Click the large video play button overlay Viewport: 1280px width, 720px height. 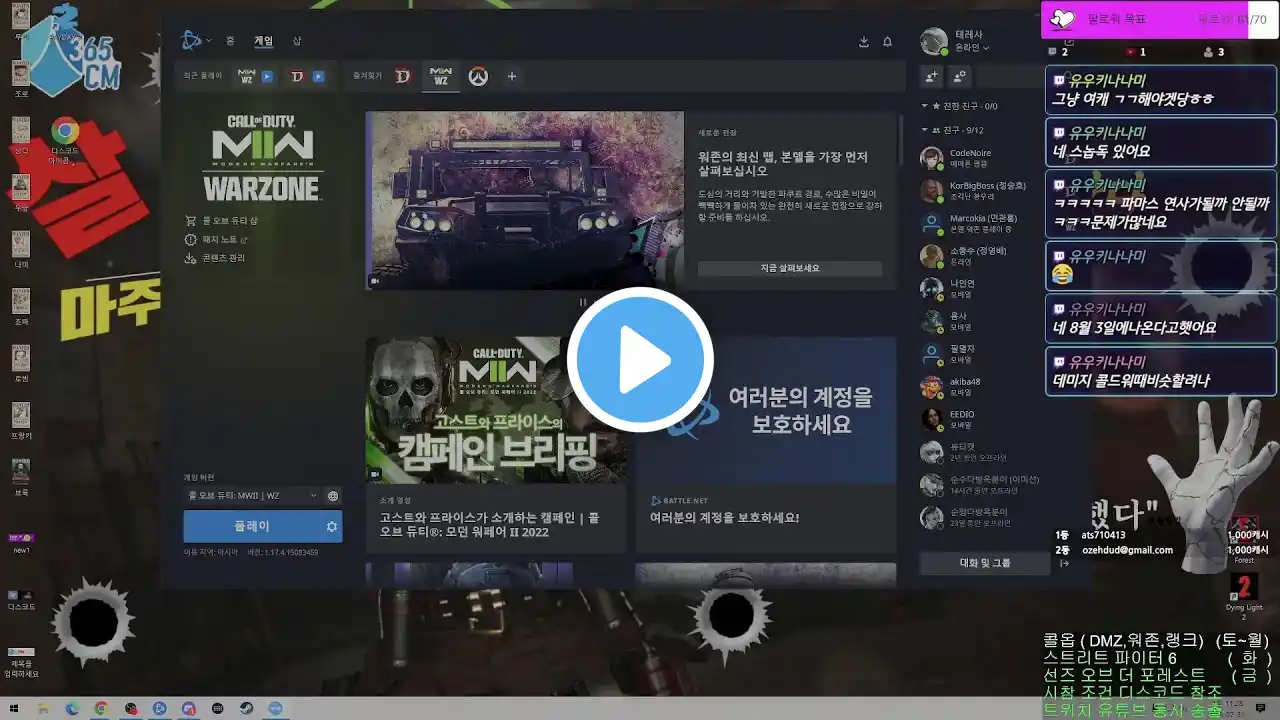[x=640, y=360]
